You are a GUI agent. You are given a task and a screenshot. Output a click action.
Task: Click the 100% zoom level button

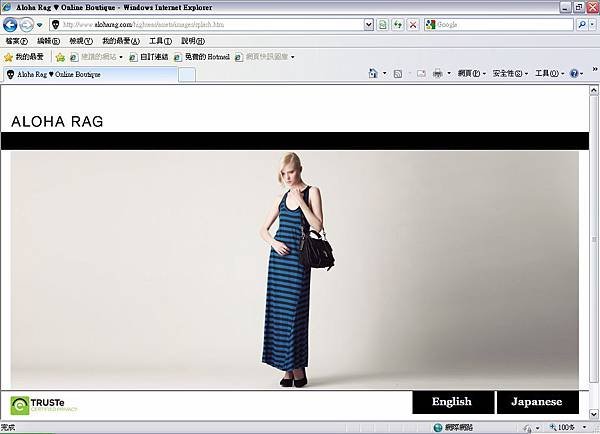tap(562, 427)
